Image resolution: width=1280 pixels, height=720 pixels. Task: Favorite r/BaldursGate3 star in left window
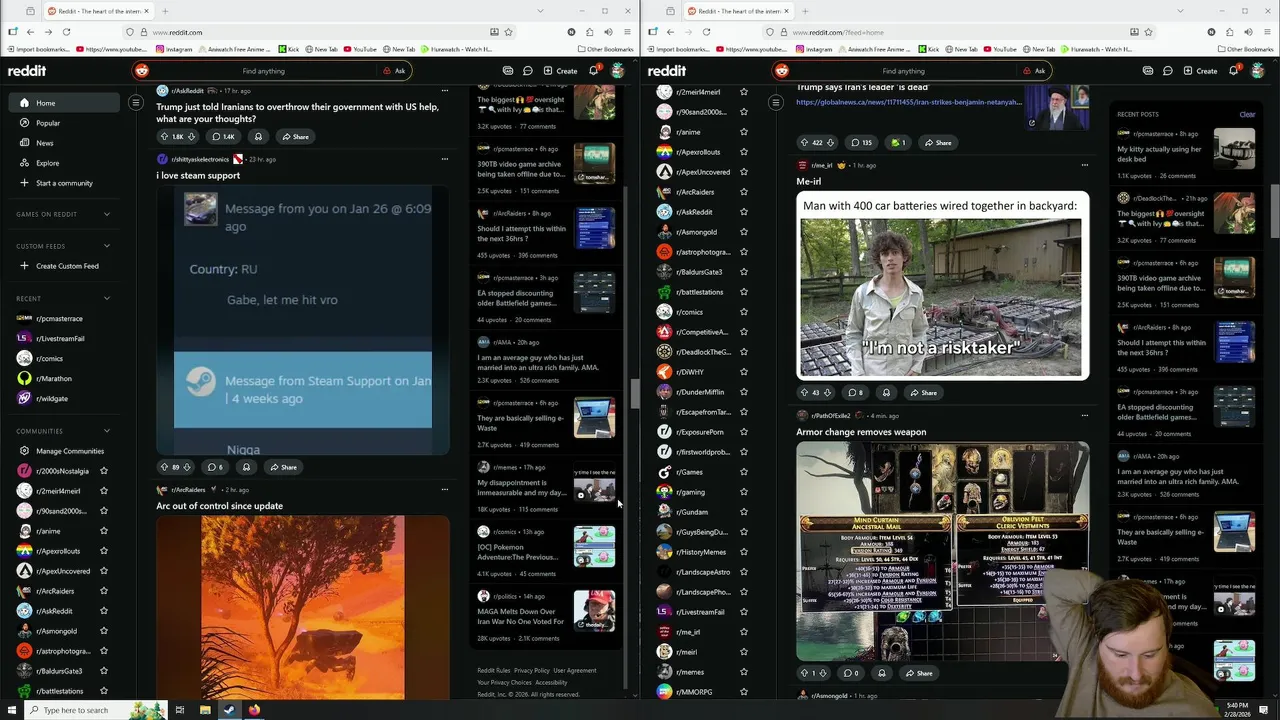click(104, 671)
